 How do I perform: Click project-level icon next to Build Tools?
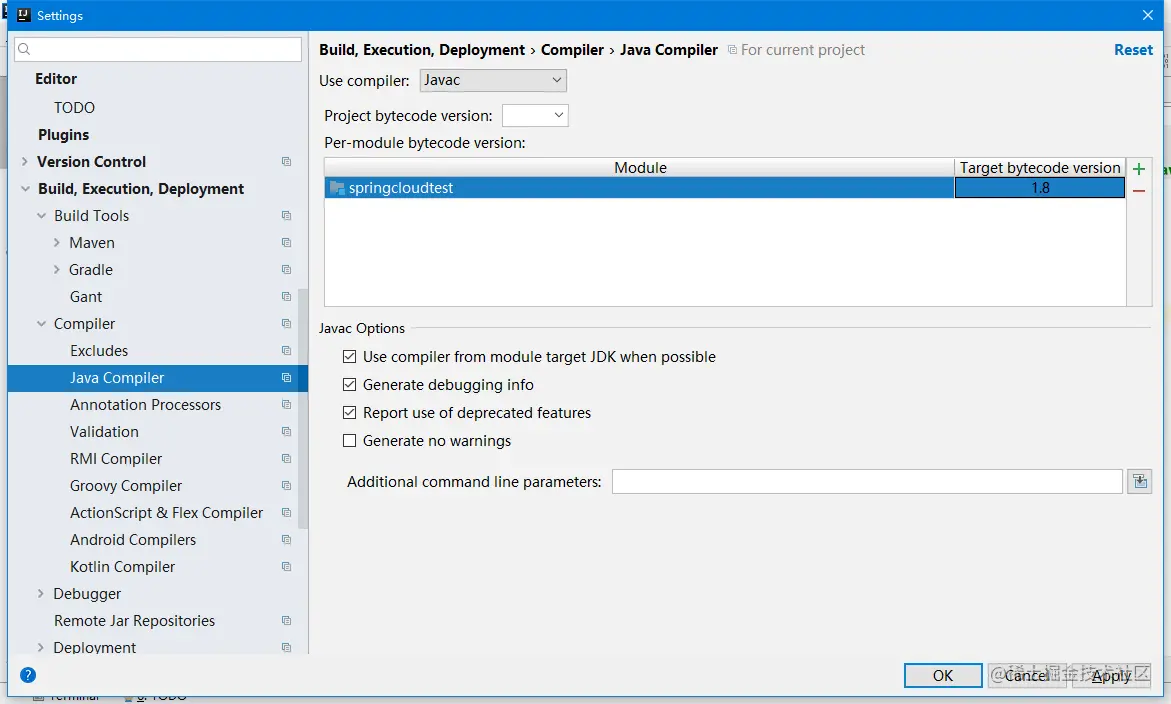coord(286,215)
